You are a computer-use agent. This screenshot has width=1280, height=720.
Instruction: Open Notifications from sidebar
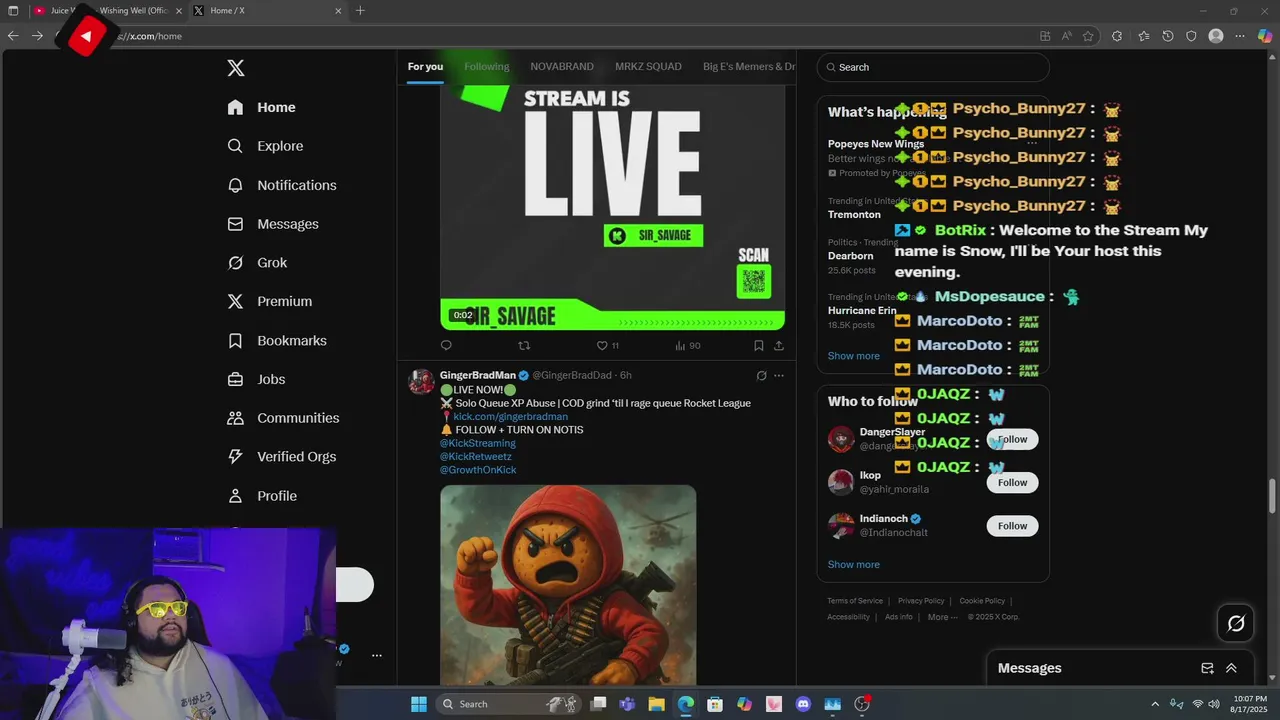click(283, 185)
